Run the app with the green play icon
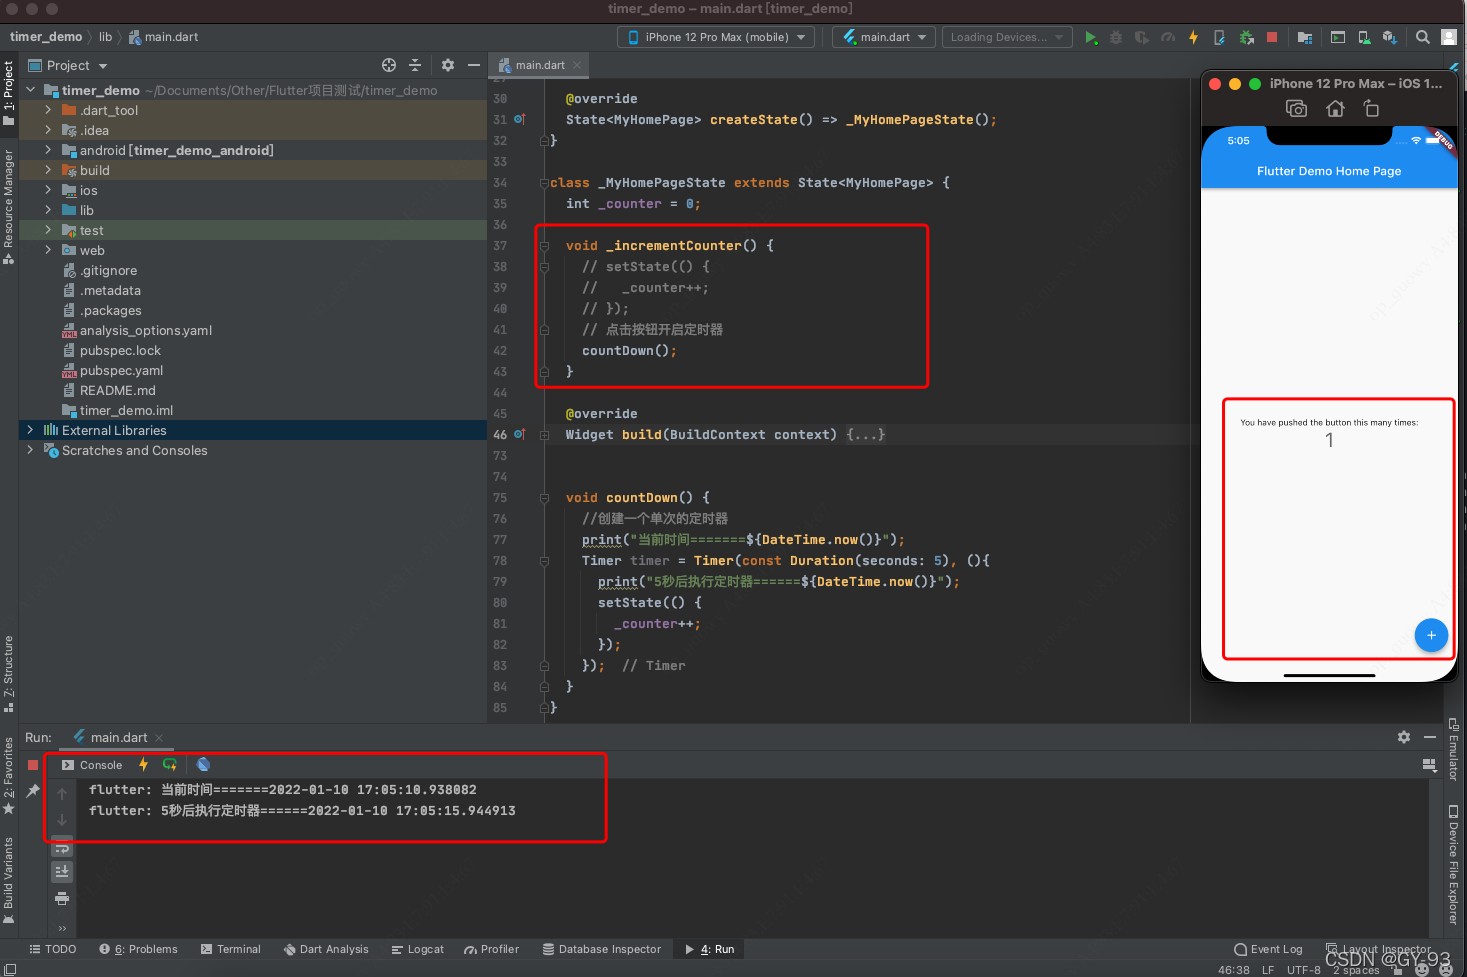1467x977 pixels. point(1091,37)
